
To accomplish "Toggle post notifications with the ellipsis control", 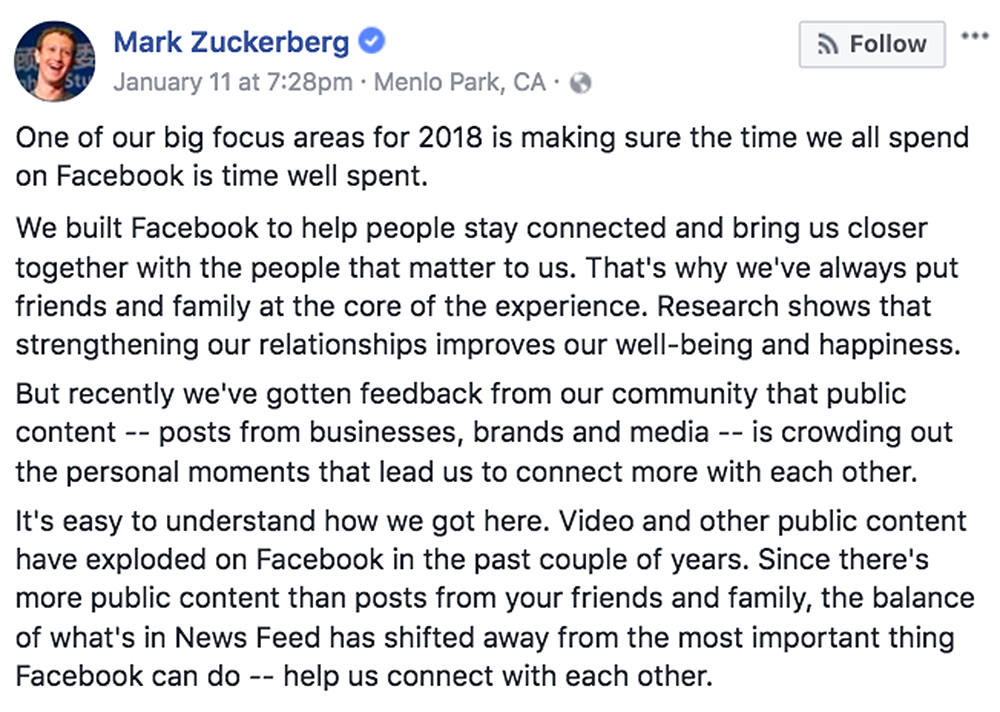I will click(977, 36).
